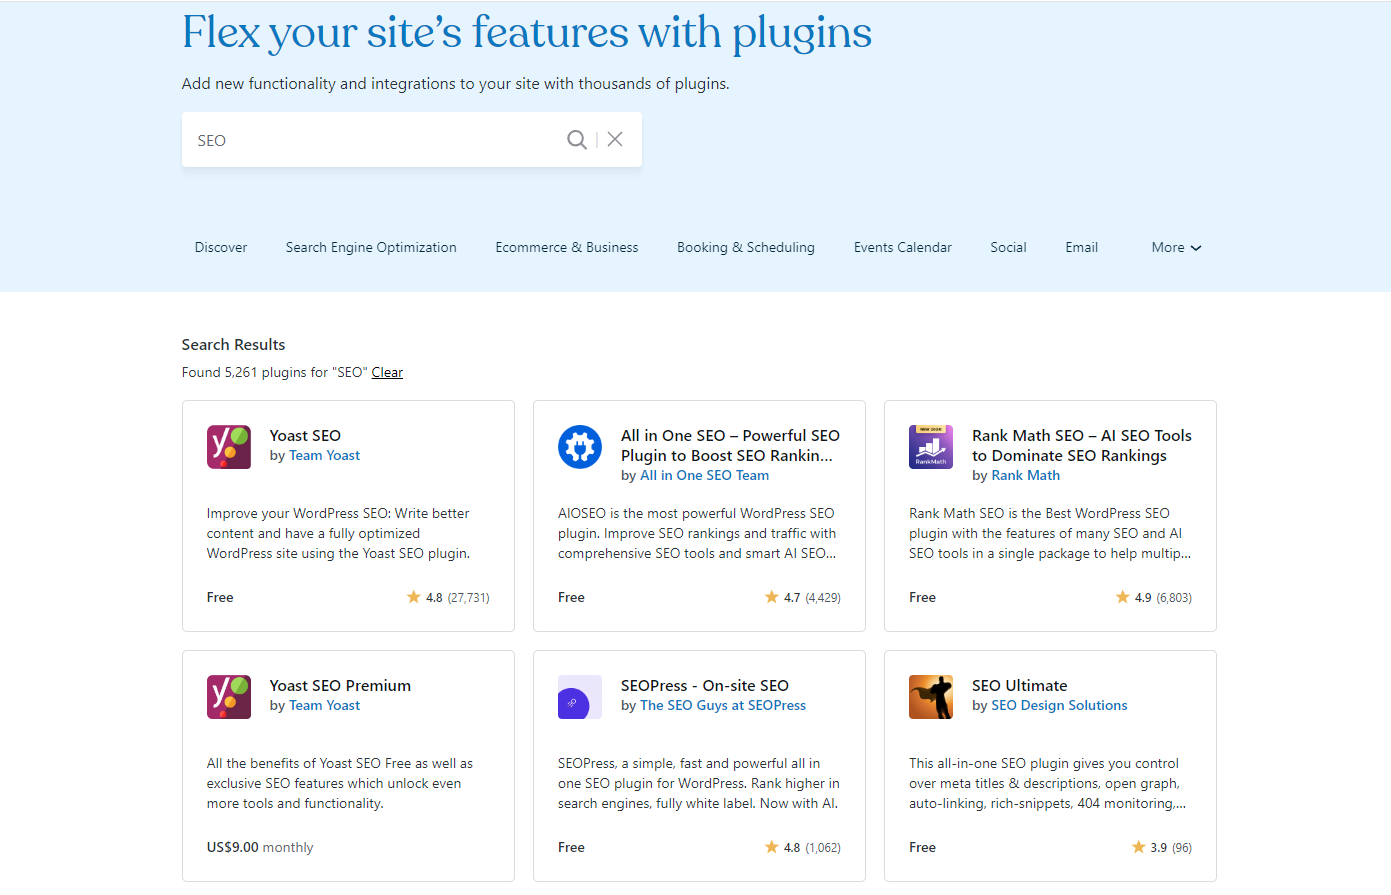The width and height of the screenshot is (1391, 895).
Task: Click the SEO Design Solutions link
Action: (1059, 705)
